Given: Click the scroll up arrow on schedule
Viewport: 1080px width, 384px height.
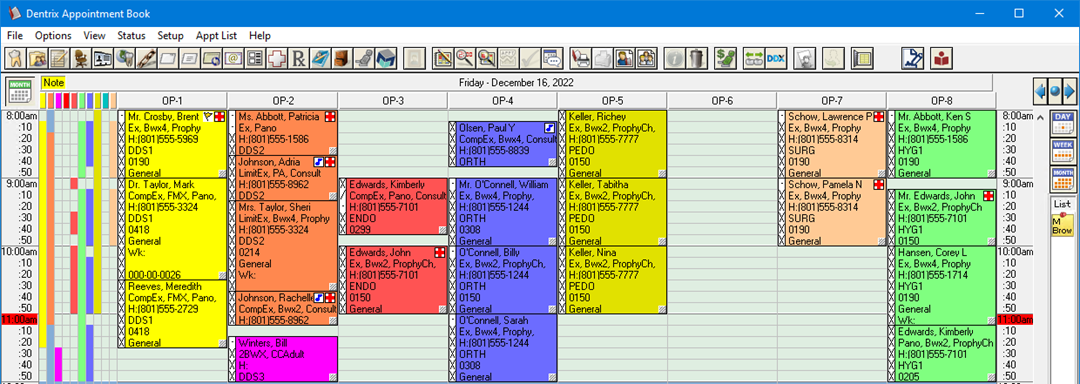Looking at the screenshot, I should [1040, 116].
